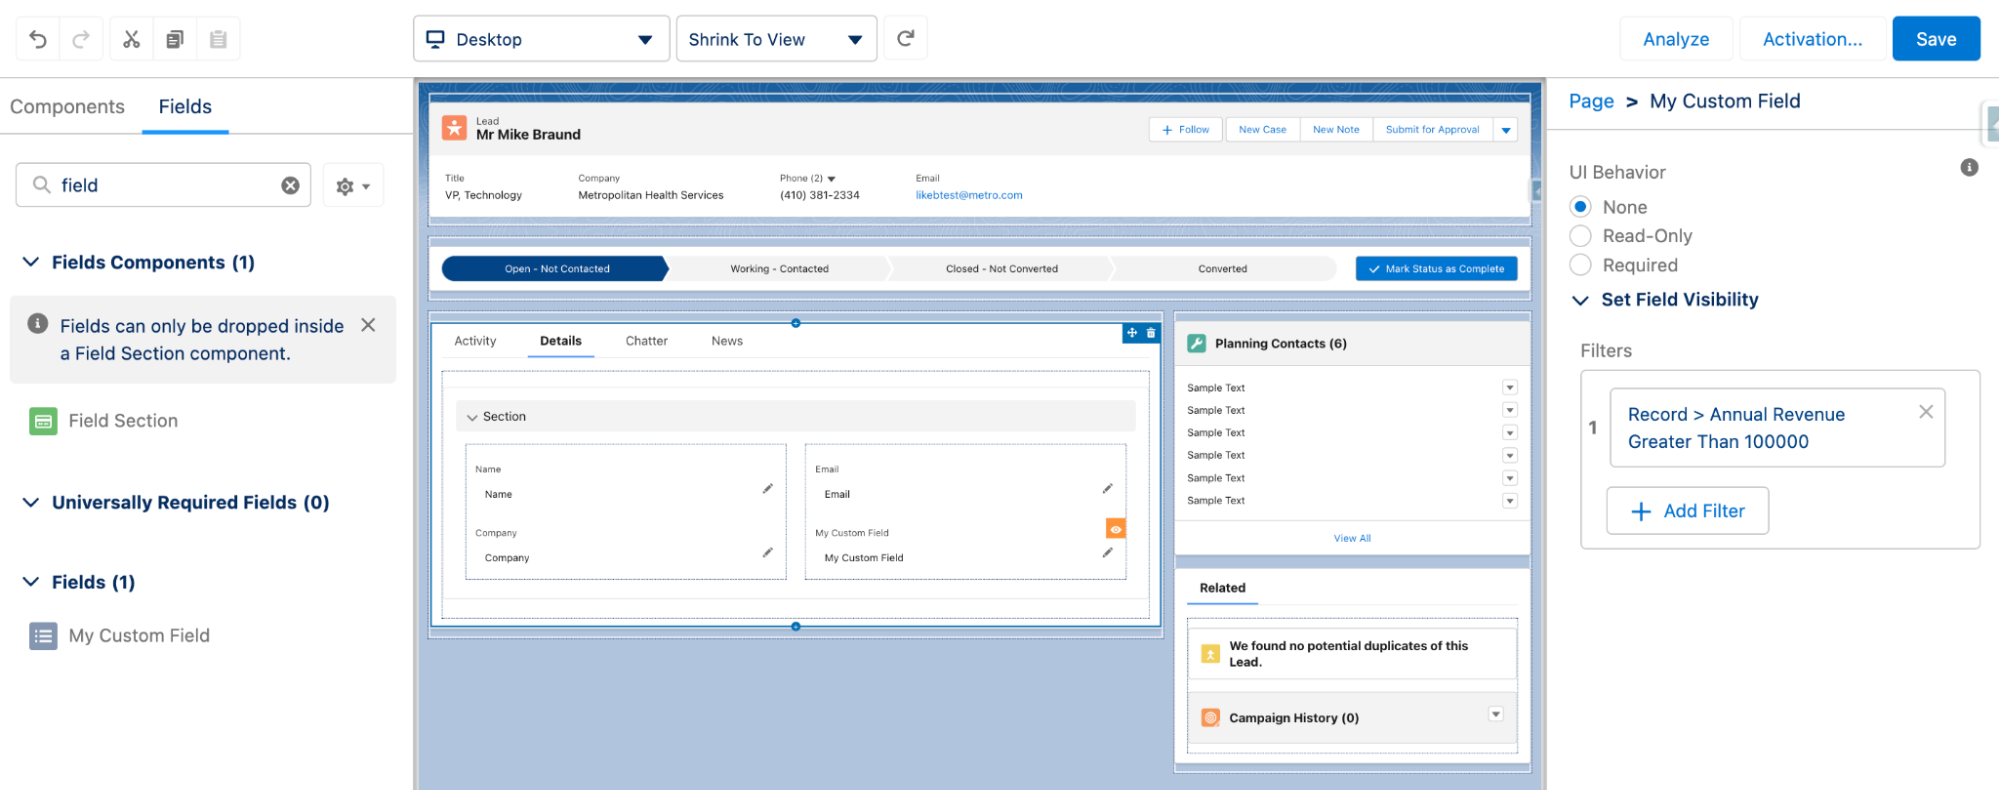Open the Shrink To View dropdown
The width and height of the screenshot is (1999, 790).
[x=776, y=39]
